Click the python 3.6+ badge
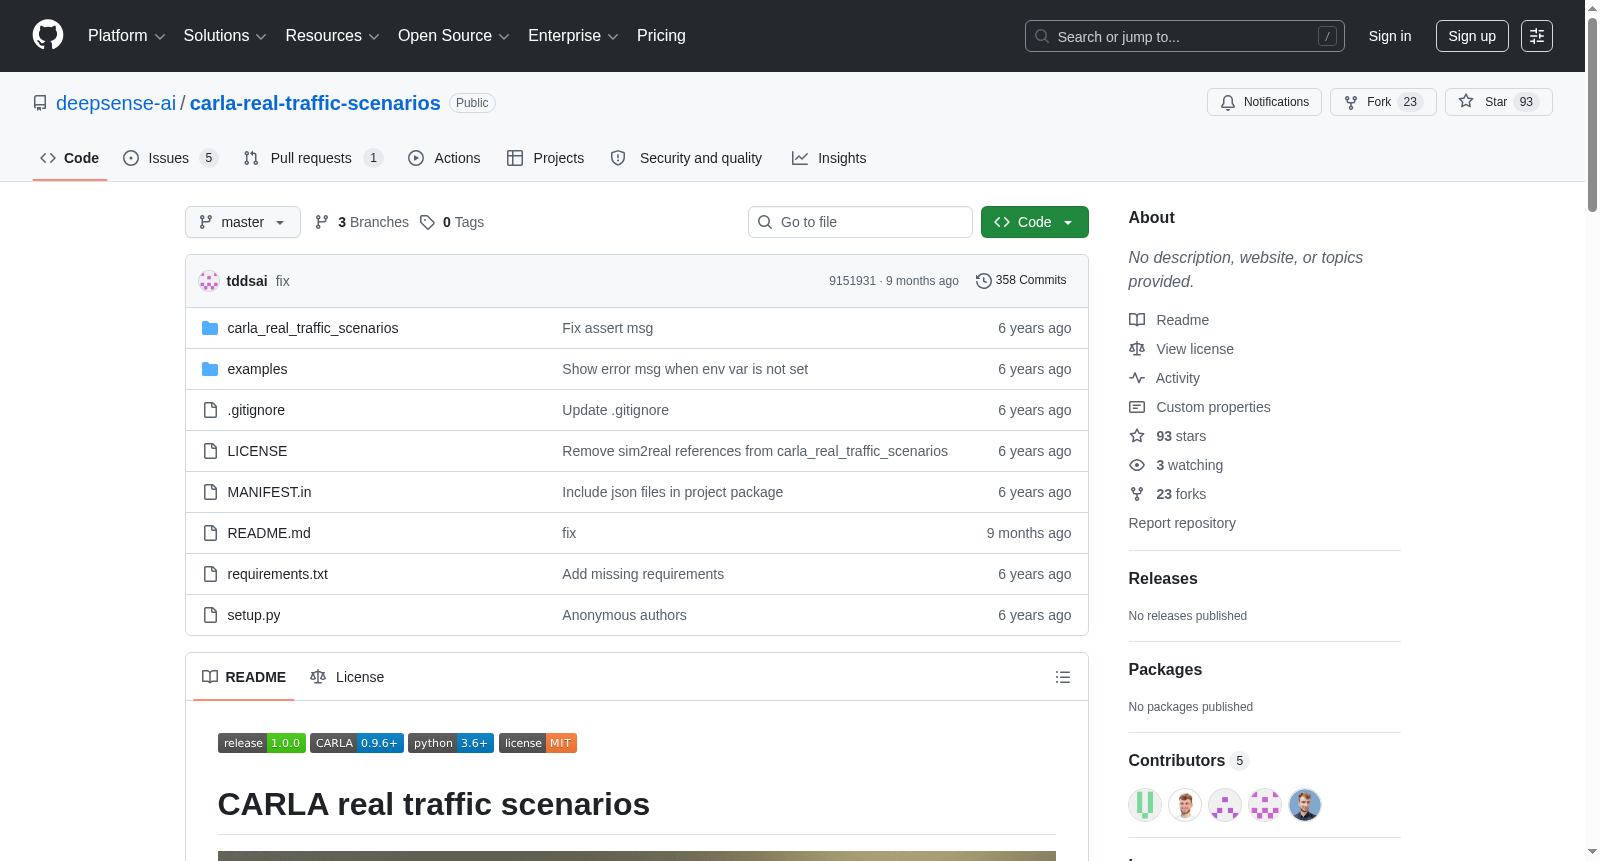The image size is (1600, 861). coord(451,743)
